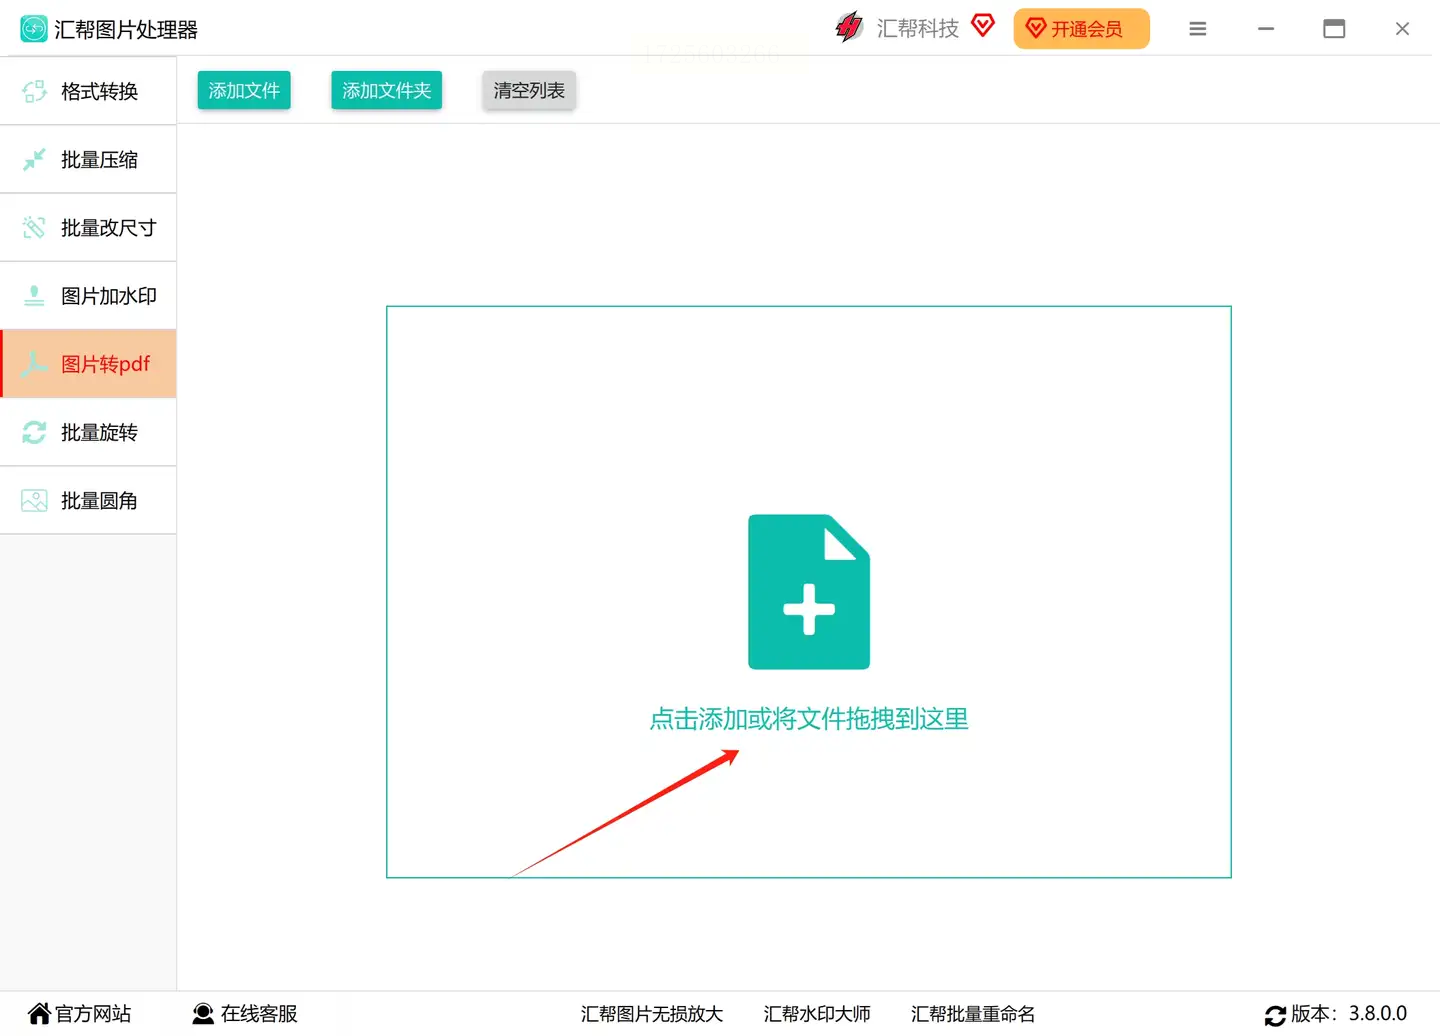Minimize the application window
This screenshot has height=1036, width=1440.
point(1266,29)
